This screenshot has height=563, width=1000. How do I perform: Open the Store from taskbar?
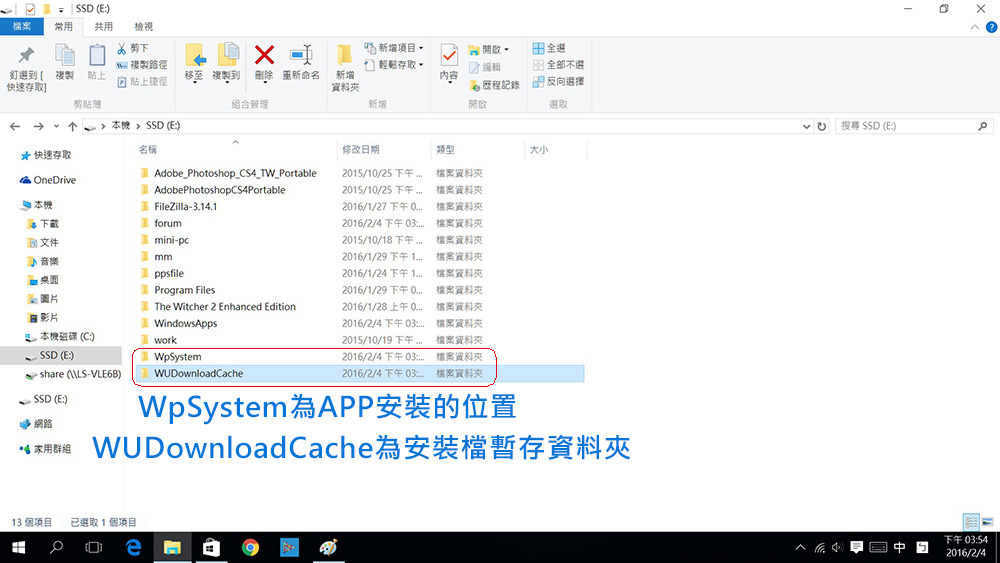pyautogui.click(x=211, y=547)
